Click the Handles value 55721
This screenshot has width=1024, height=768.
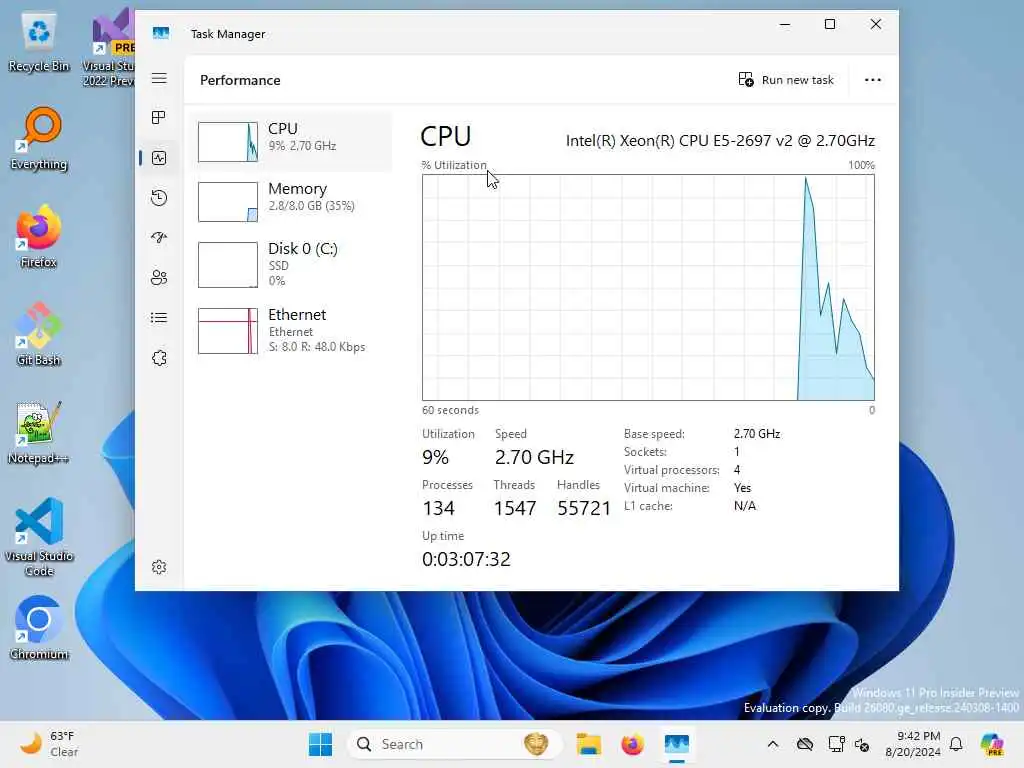584,508
